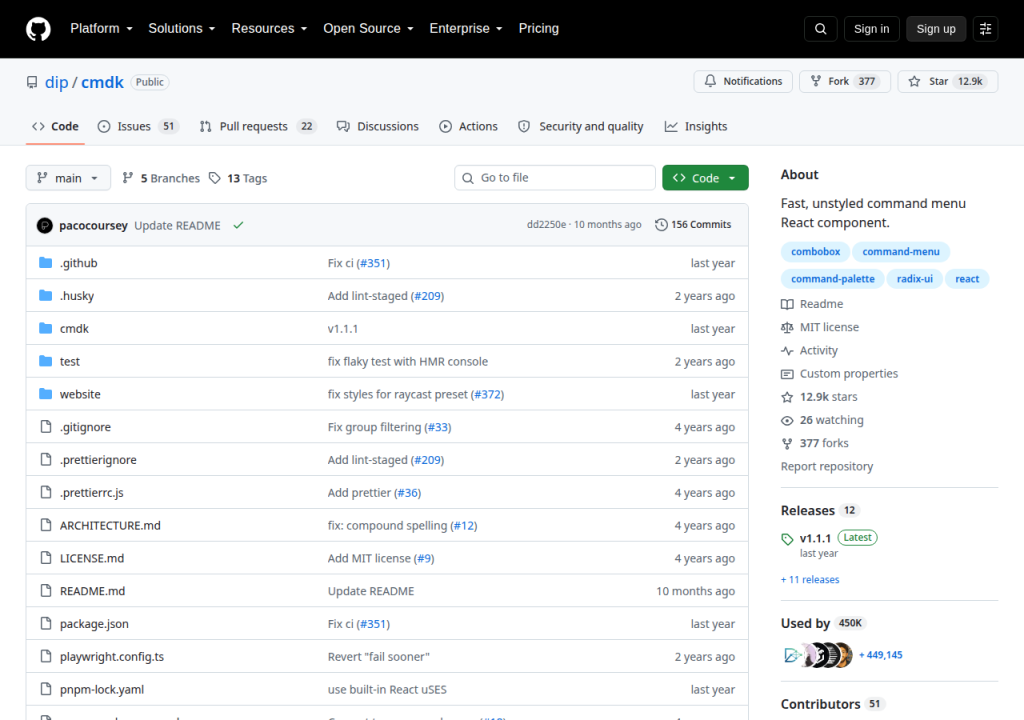Open the Discussions tab
The height and width of the screenshot is (720, 1024).
tap(377, 126)
